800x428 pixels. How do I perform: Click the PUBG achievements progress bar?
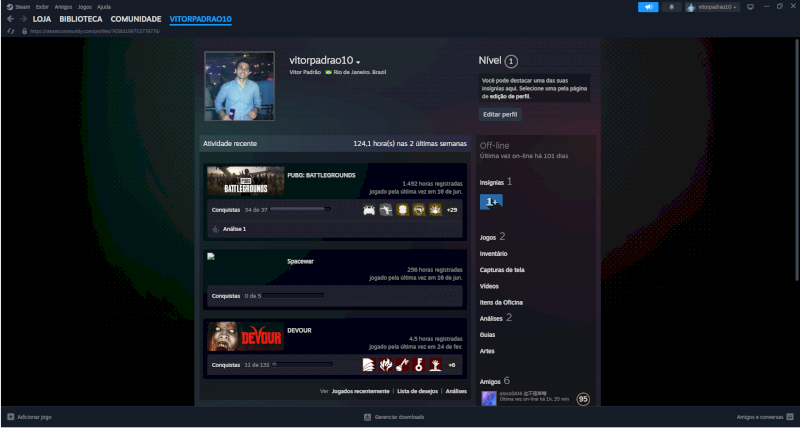coord(301,209)
